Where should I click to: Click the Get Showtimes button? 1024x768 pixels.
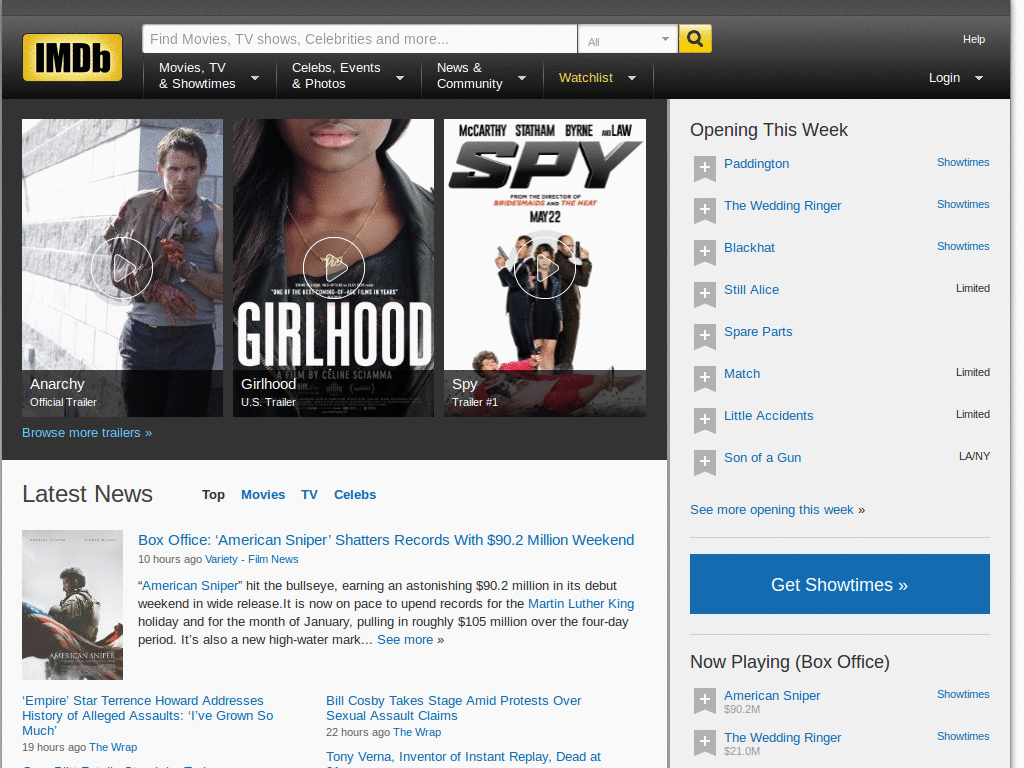[839, 584]
